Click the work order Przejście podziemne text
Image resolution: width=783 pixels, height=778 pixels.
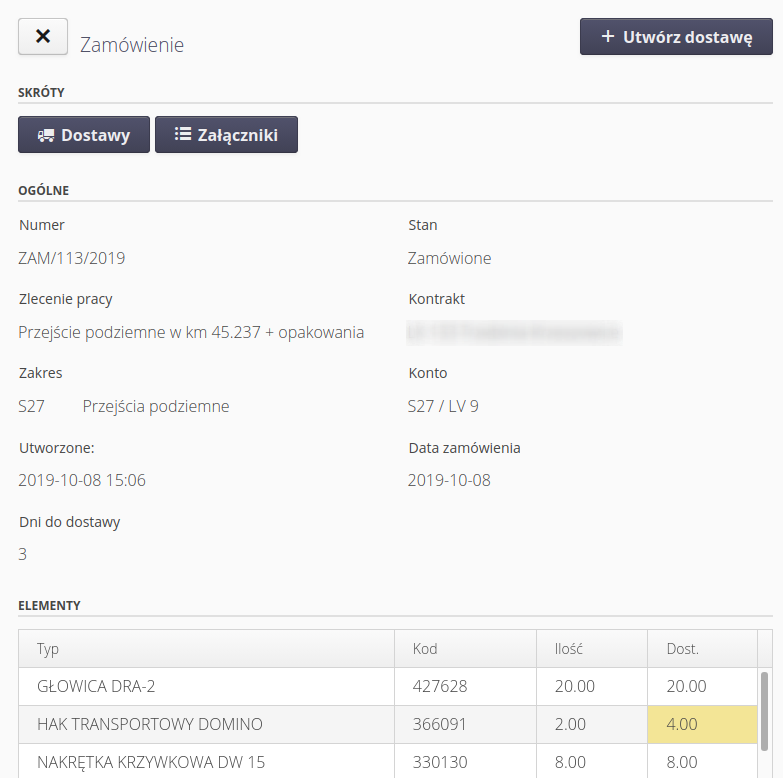click(x=191, y=332)
